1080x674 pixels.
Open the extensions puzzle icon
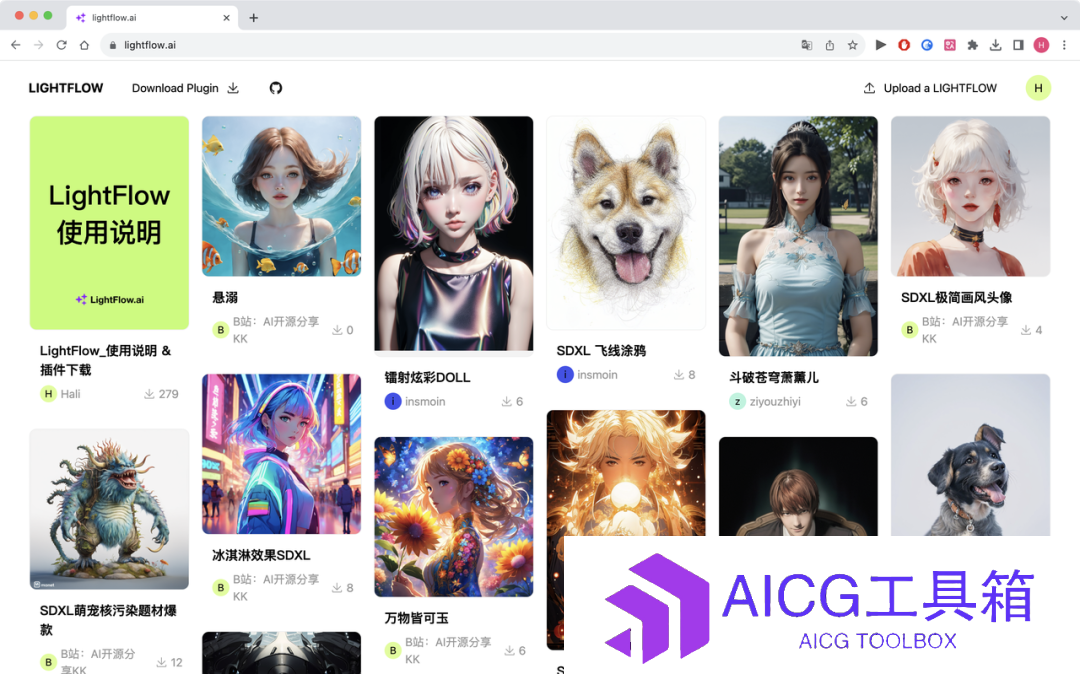coord(973,45)
